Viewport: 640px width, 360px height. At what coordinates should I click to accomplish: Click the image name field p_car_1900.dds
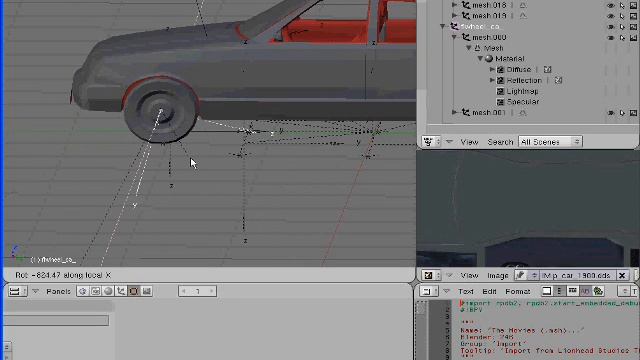point(577,276)
